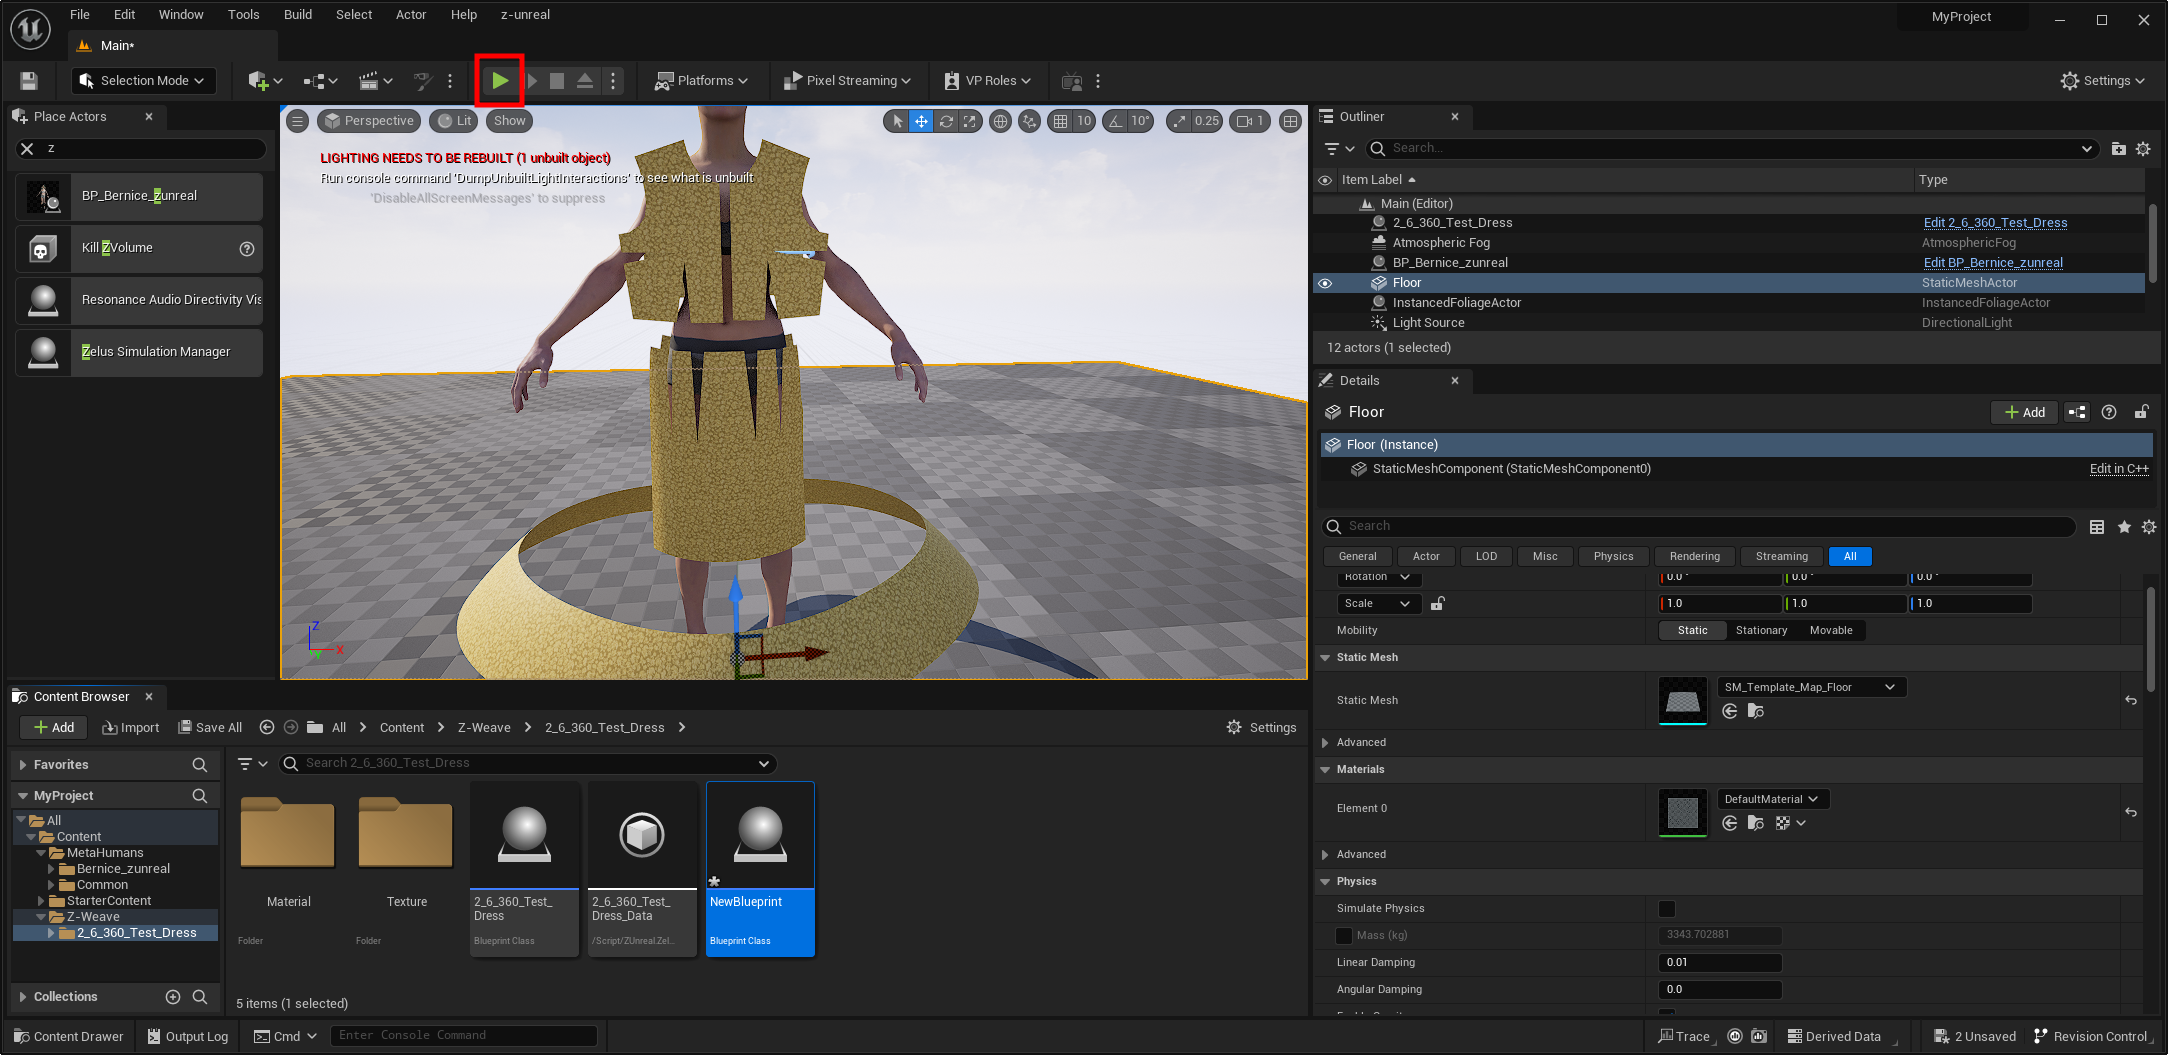Click the Eject button in toolbar
This screenshot has width=2168, height=1055.
coord(585,81)
